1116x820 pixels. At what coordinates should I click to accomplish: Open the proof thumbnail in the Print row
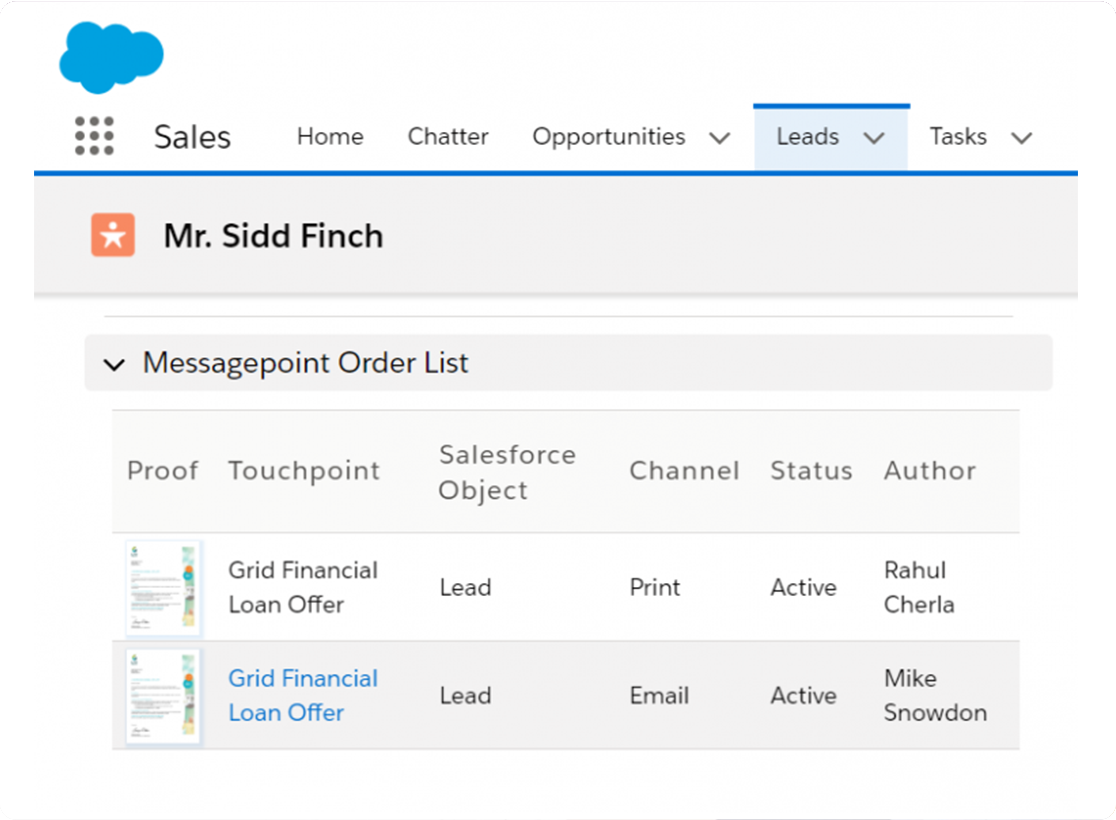click(x=163, y=588)
